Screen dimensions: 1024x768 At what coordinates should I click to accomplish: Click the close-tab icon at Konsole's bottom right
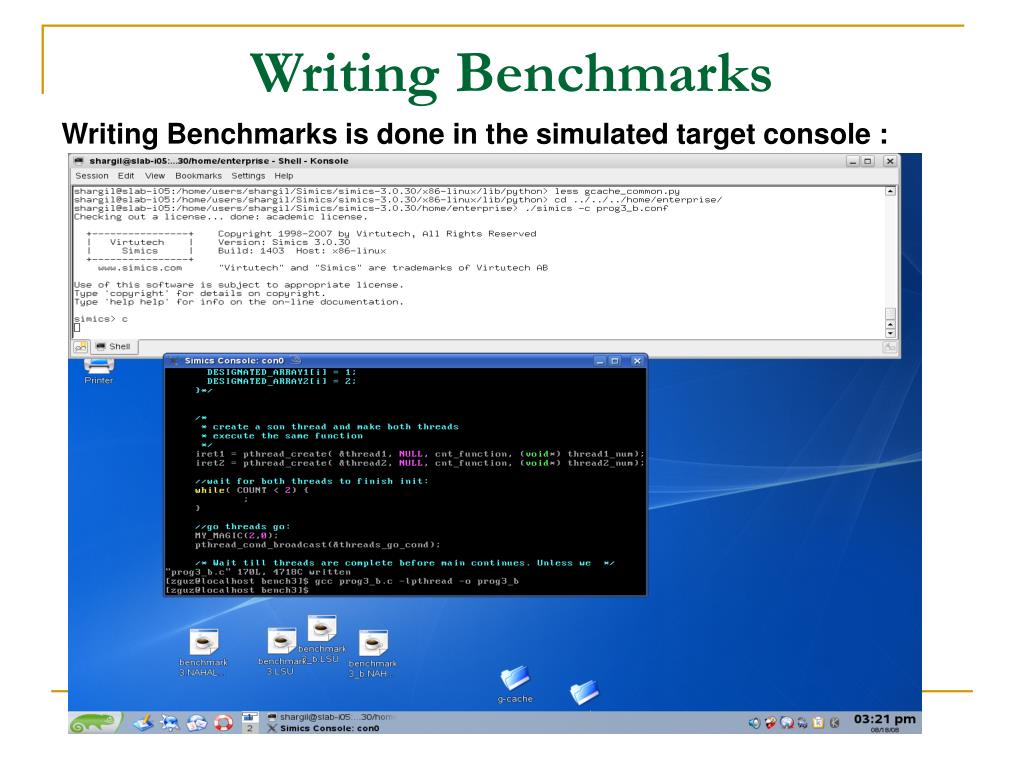coord(890,347)
